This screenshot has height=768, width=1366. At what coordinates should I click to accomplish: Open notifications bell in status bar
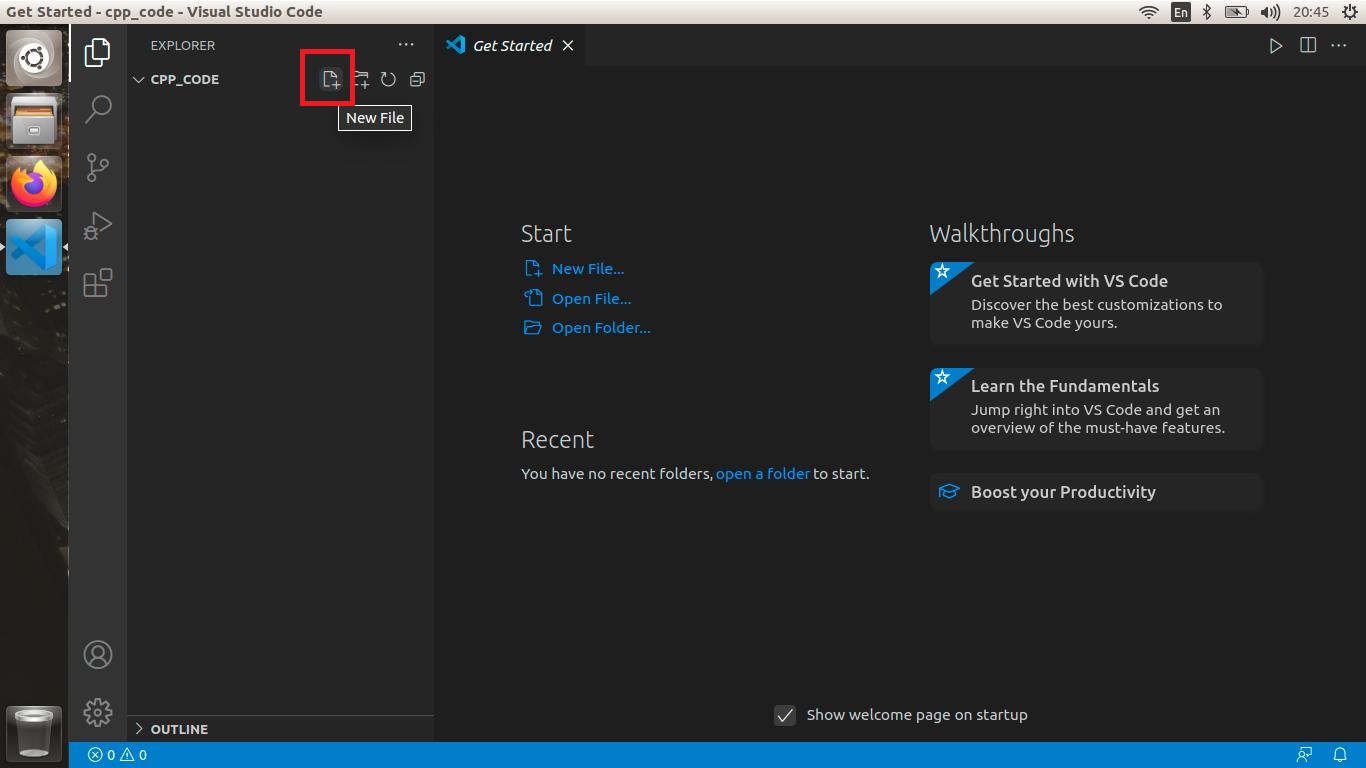[x=1340, y=755]
